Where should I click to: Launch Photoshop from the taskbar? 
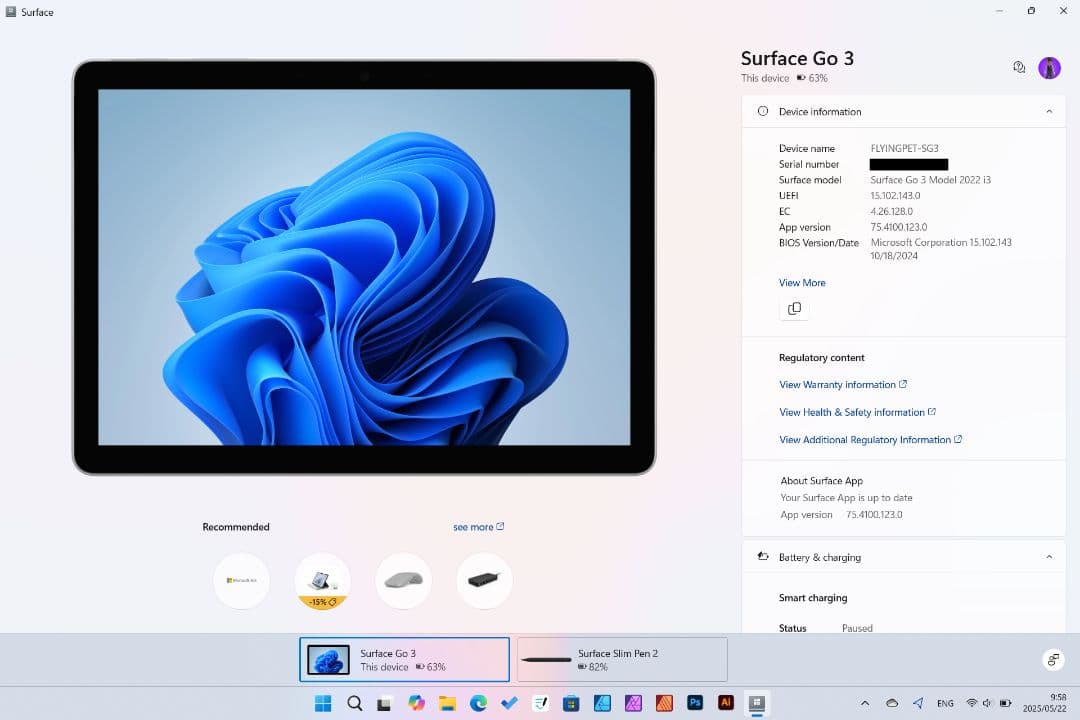click(695, 703)
